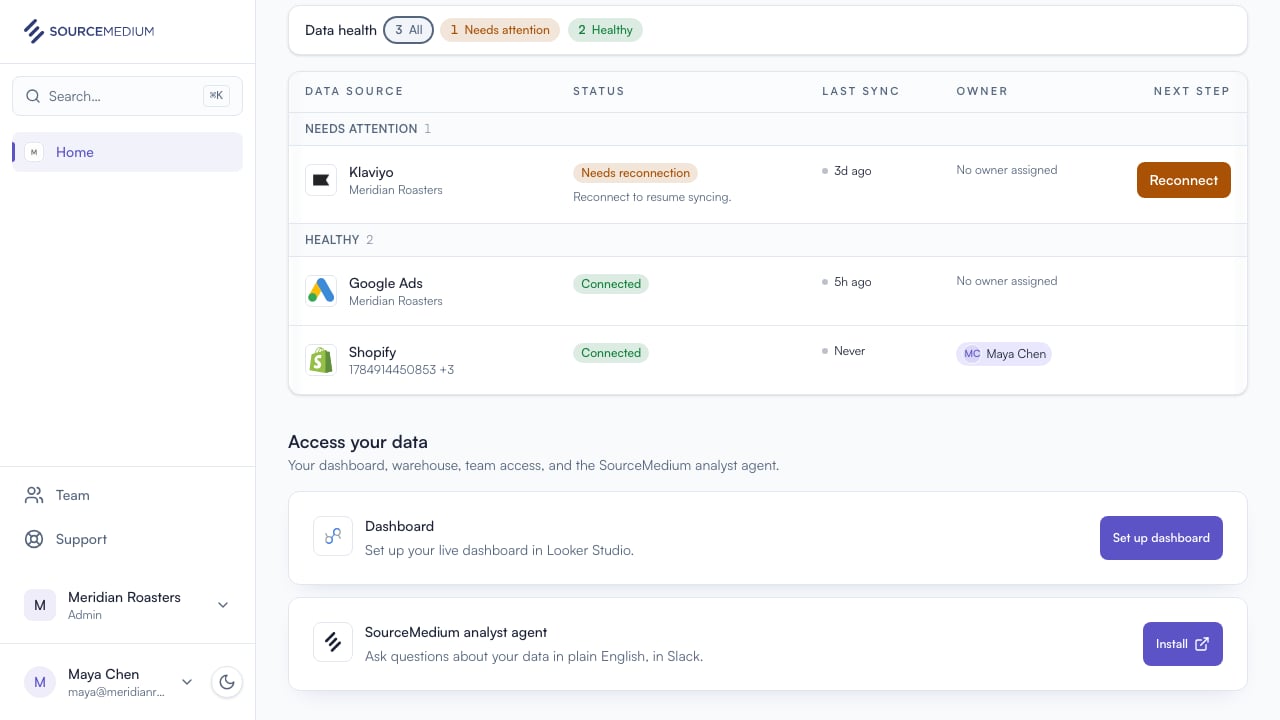The image size is (1280, 720).
Task: Click the Access your data heading
Action: tap(358, 442)
